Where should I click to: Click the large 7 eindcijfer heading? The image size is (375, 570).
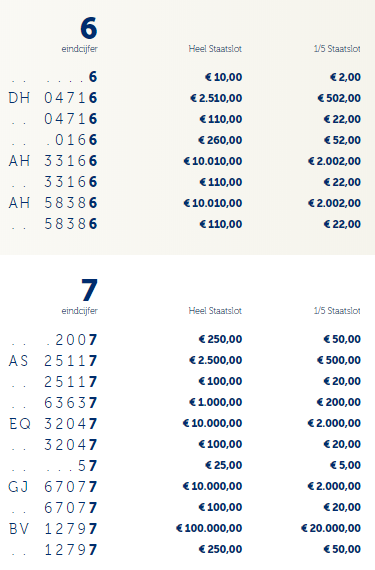pyautogui.click(x=89, y=290)
